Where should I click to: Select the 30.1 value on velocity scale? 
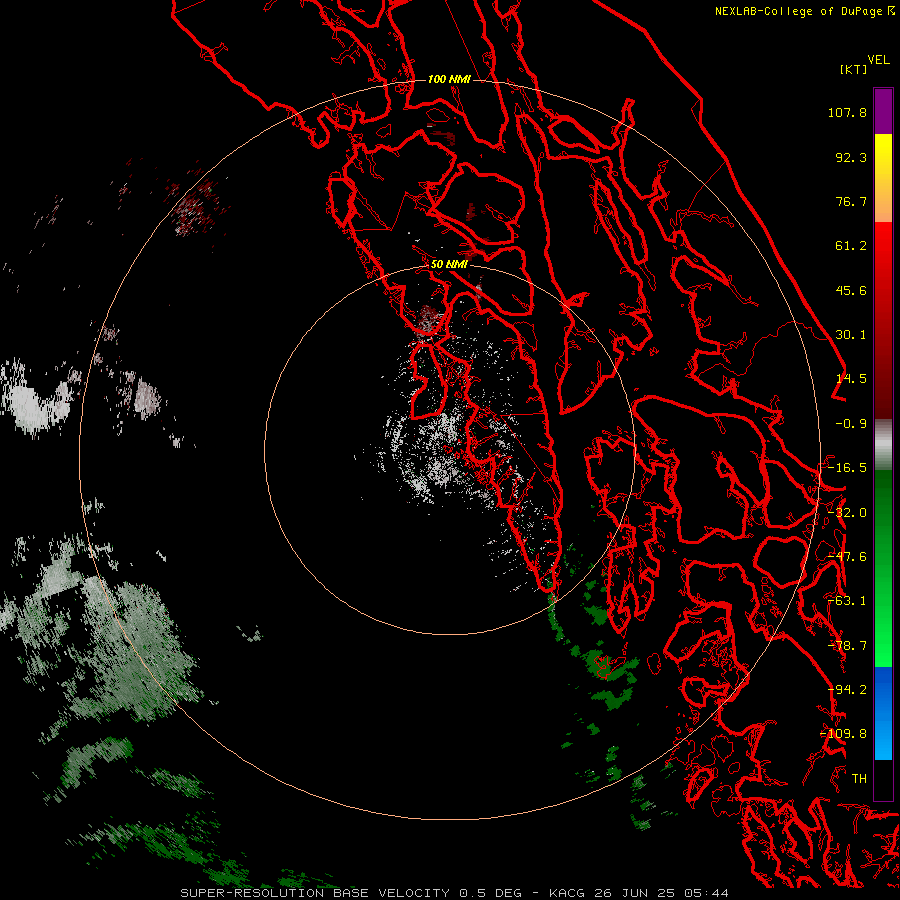tap(851, 335)
